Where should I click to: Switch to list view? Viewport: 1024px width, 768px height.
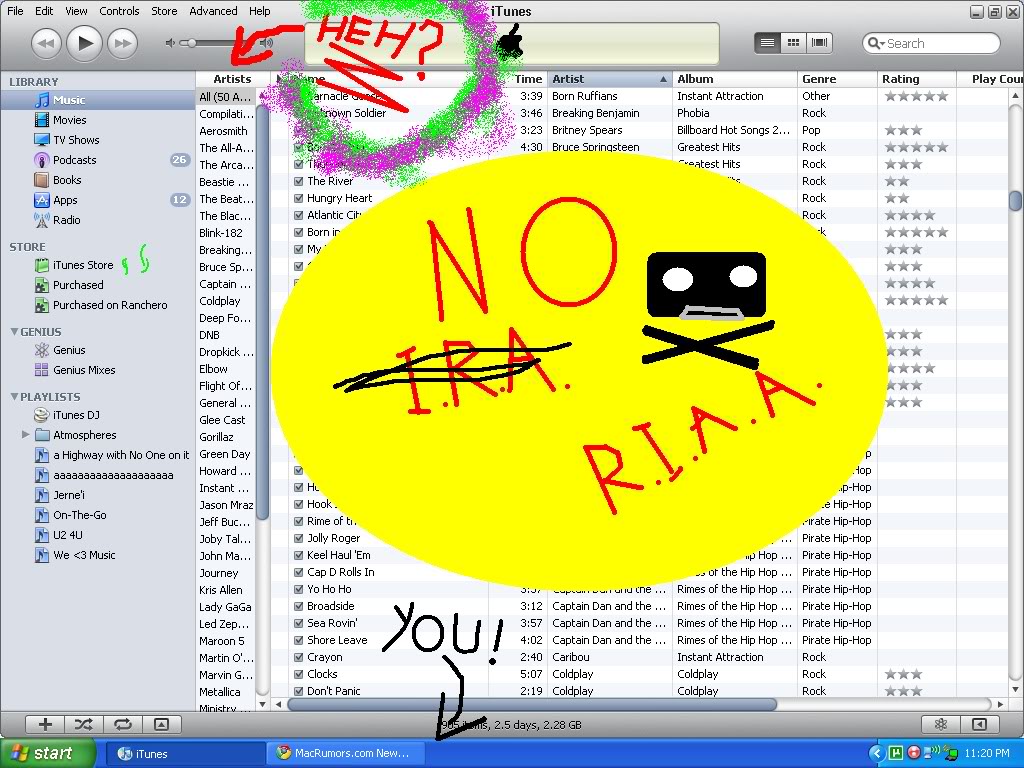pyautogui.click(x=767, y=43)
